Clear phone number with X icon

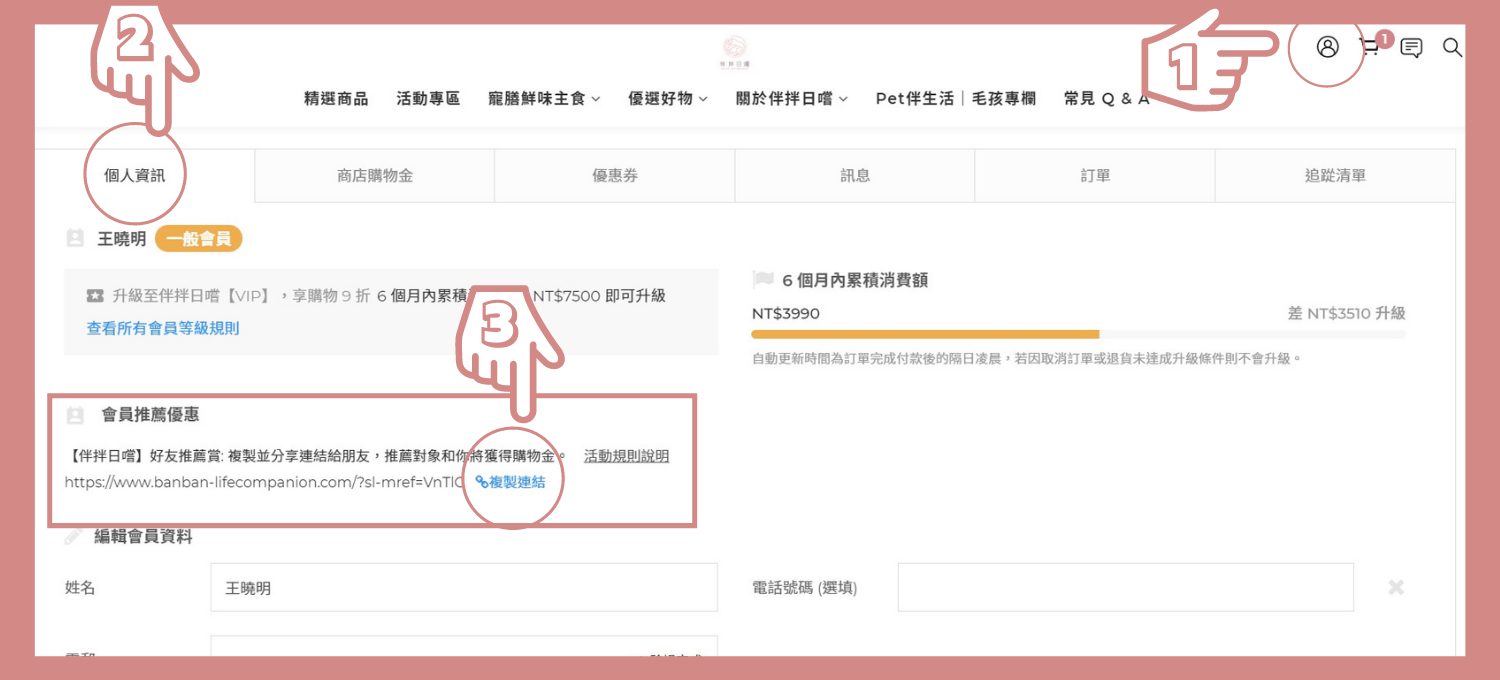1396,587
